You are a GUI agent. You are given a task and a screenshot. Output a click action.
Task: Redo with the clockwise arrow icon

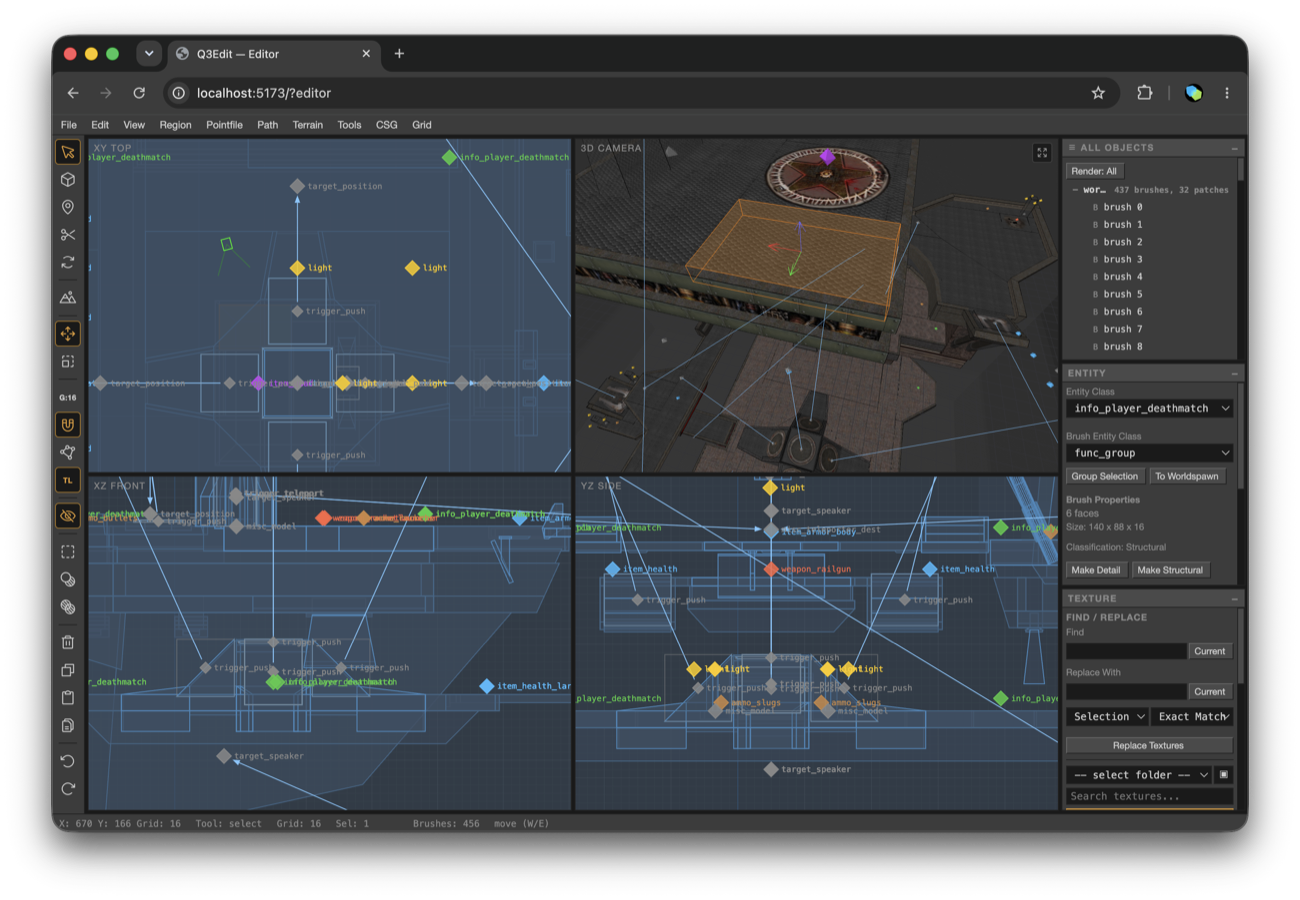pos(68,788)
